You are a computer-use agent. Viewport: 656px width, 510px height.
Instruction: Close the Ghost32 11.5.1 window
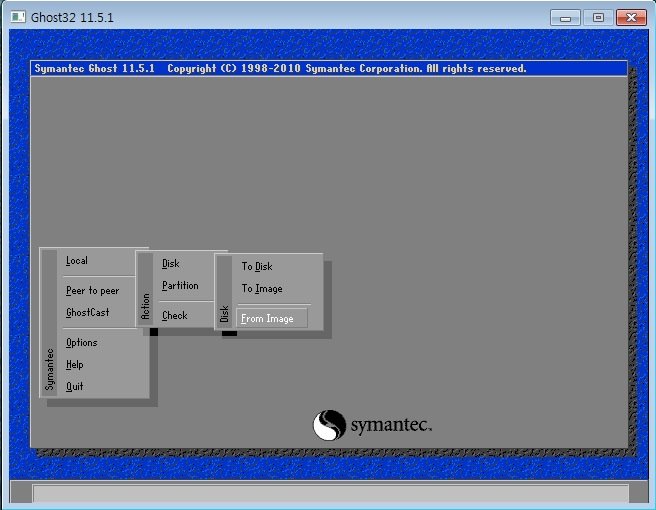631,18
